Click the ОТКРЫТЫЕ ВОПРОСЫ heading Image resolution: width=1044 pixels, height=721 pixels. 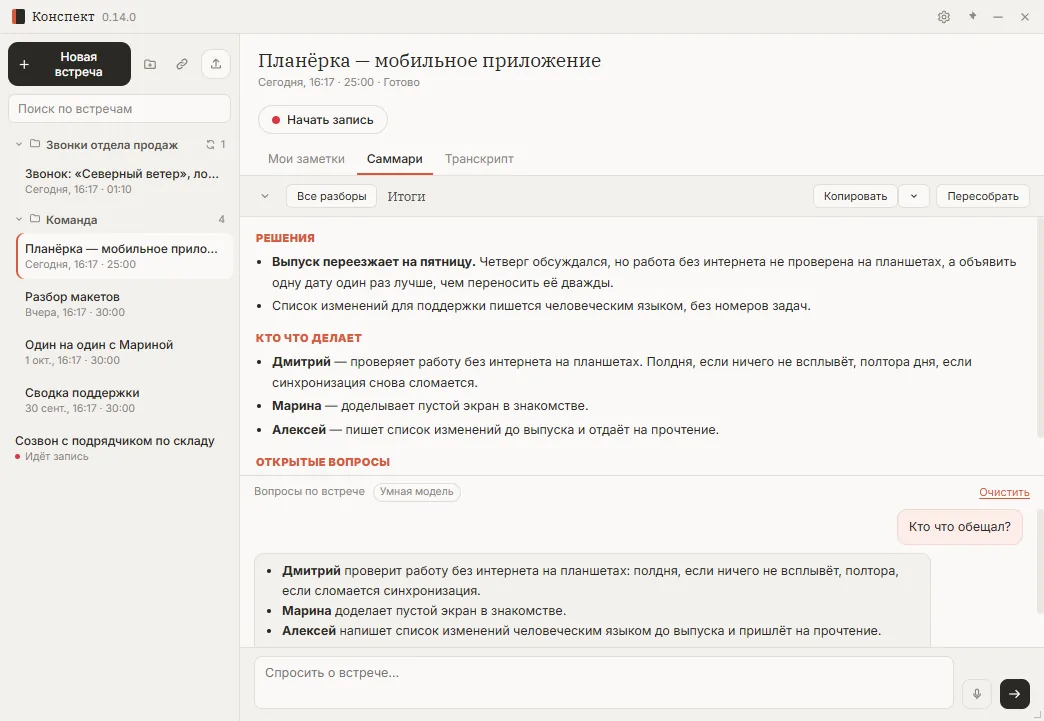(323, 461)
